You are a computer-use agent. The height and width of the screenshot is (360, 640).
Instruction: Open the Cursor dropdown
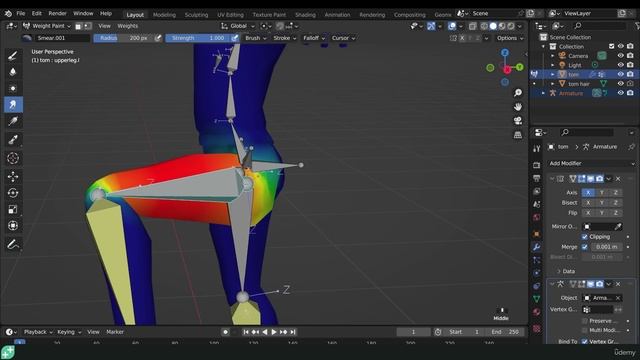[x=343, y=38]
